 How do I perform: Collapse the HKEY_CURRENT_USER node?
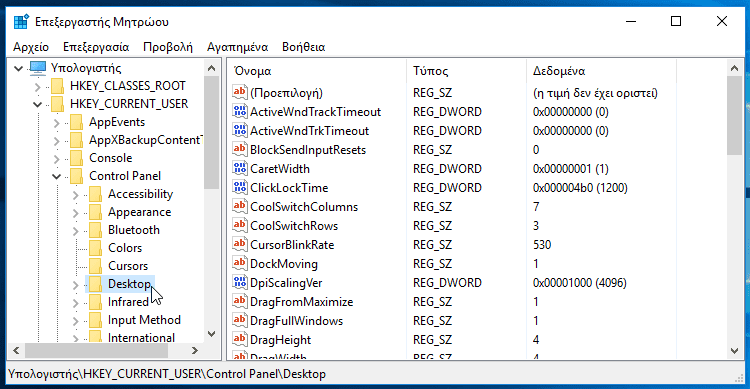click(x=37, y=104)
